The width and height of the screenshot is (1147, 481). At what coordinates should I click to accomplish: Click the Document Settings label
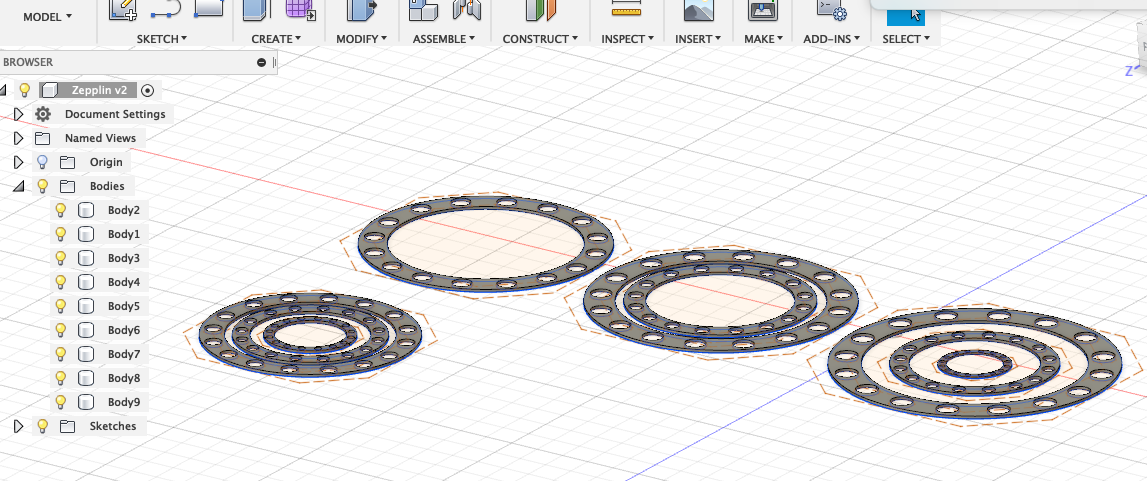pyautogui.click(x=115, y=114)
